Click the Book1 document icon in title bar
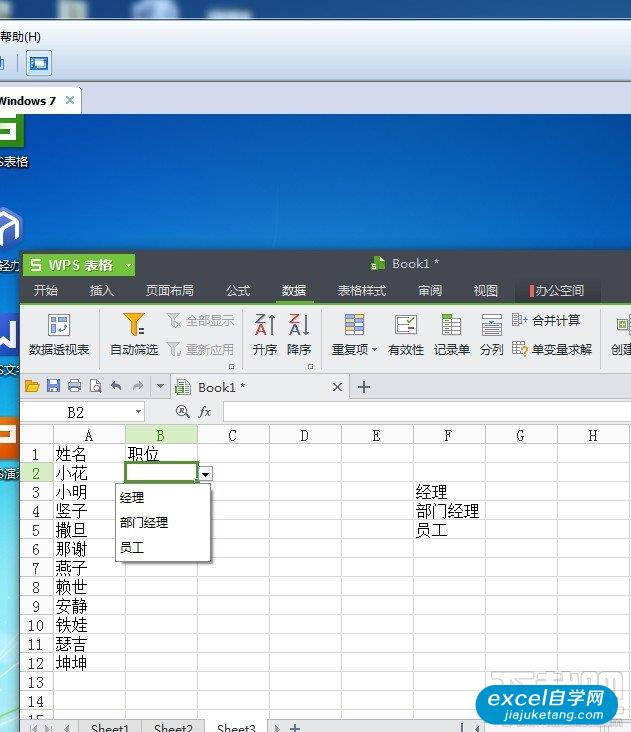Screen dimensions: 631x732 378,264
